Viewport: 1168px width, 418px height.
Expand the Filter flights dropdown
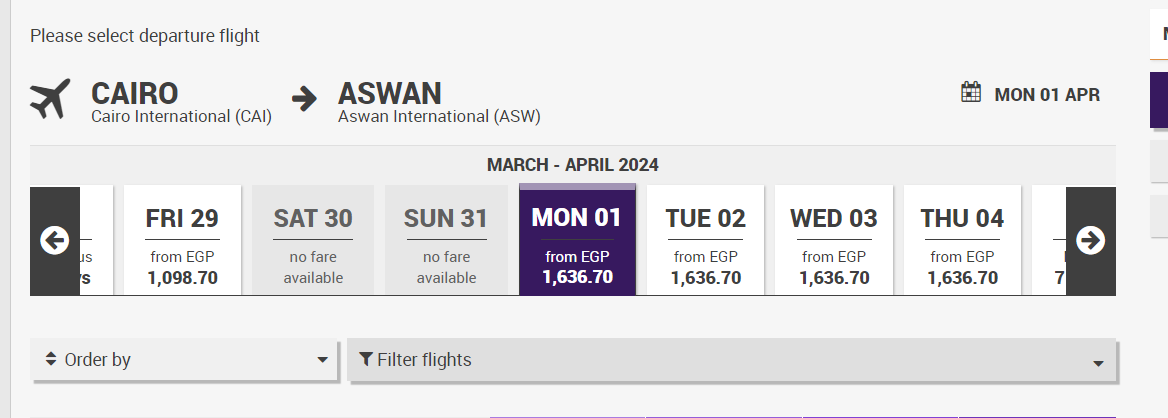[732, 360]
